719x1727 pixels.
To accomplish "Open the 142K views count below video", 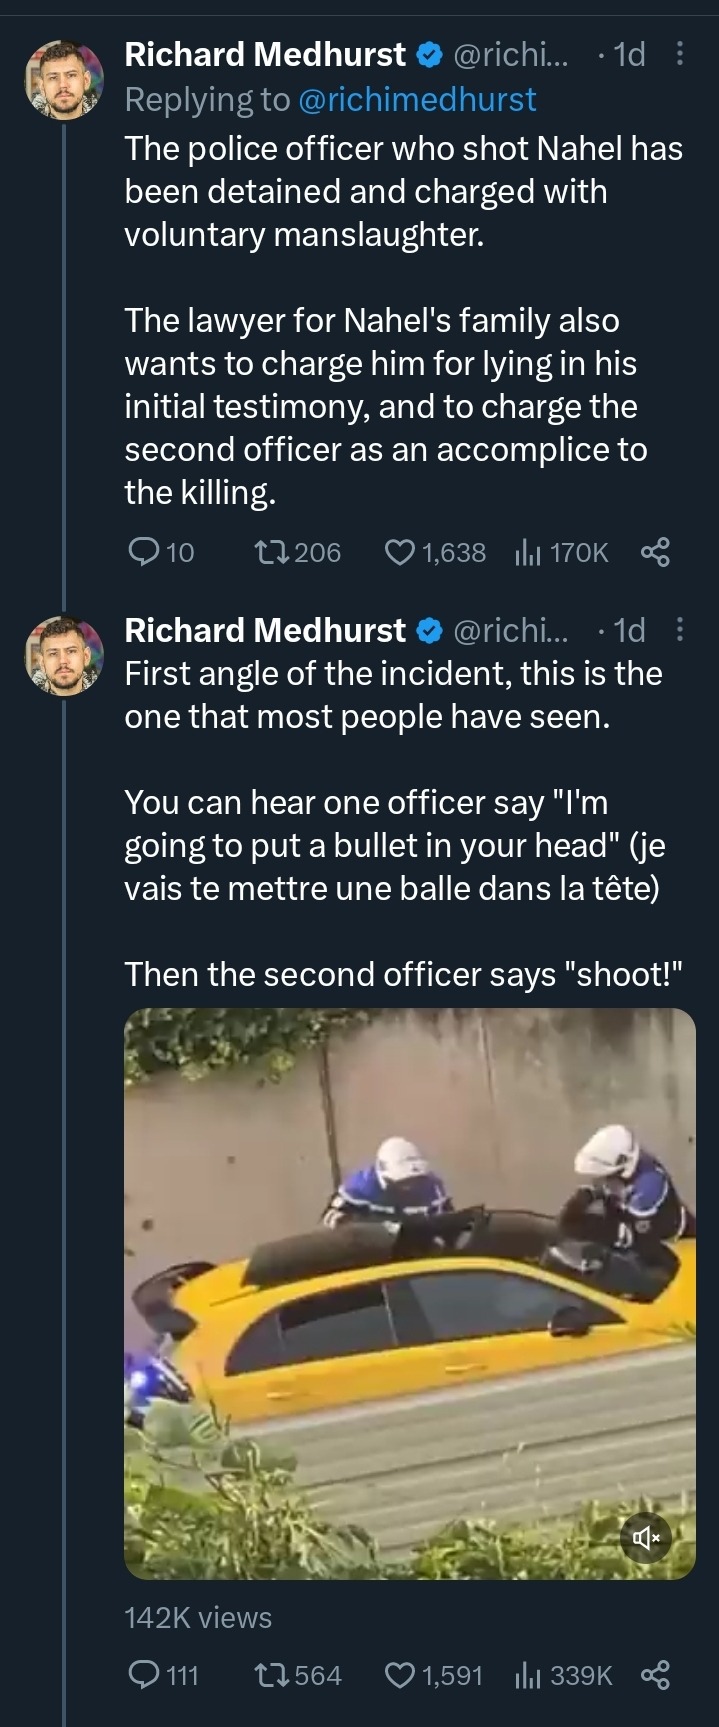I will [198, 1618].
